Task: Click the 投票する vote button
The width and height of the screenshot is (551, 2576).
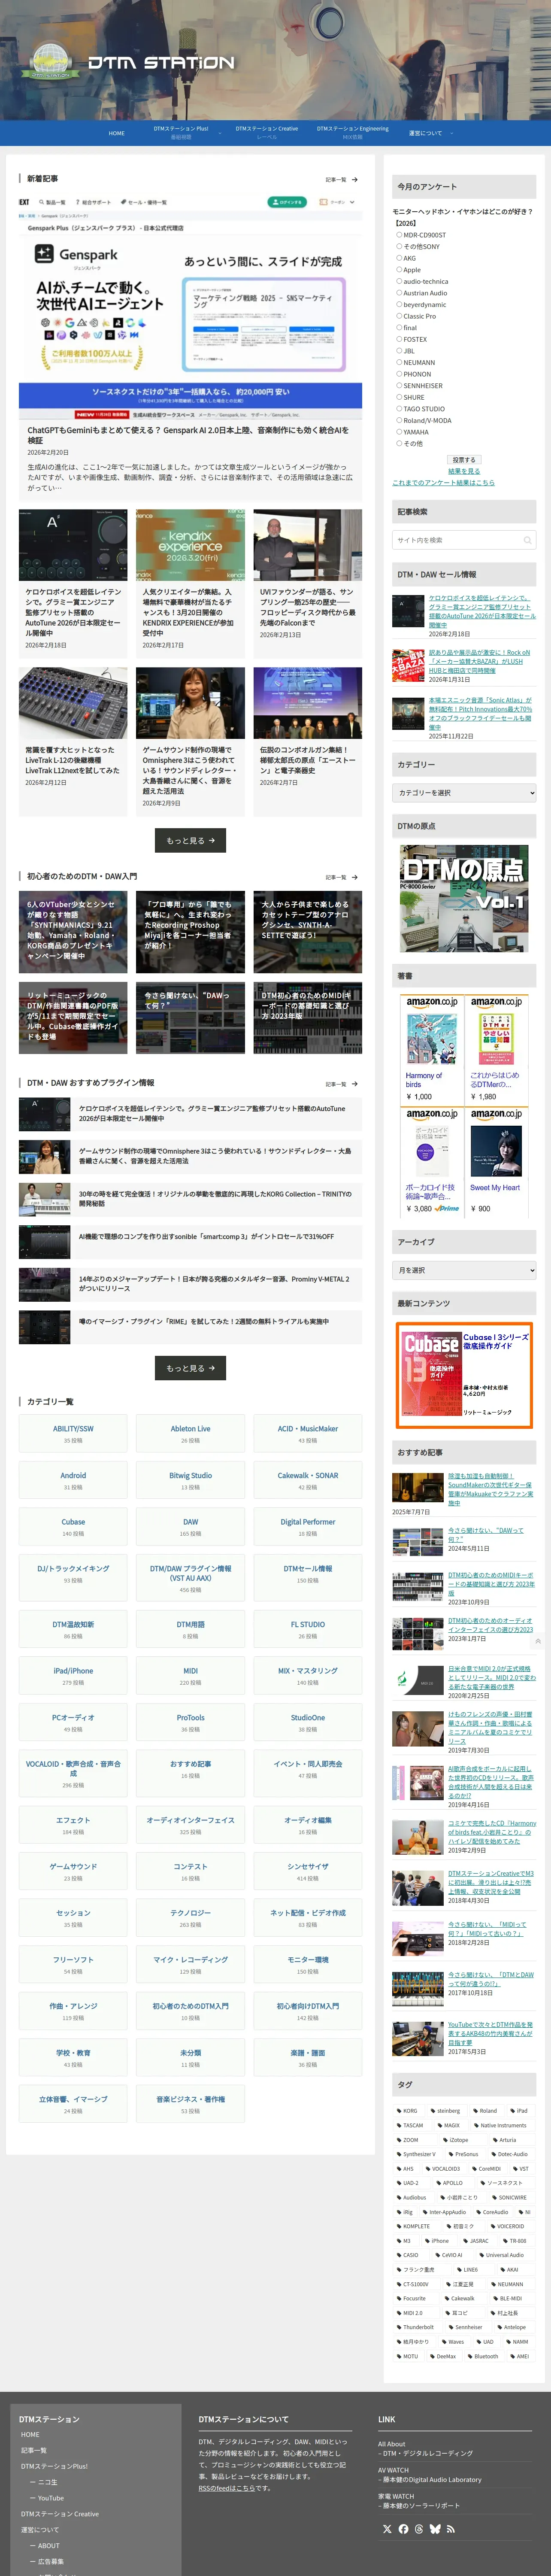Action: click(464, 460)
